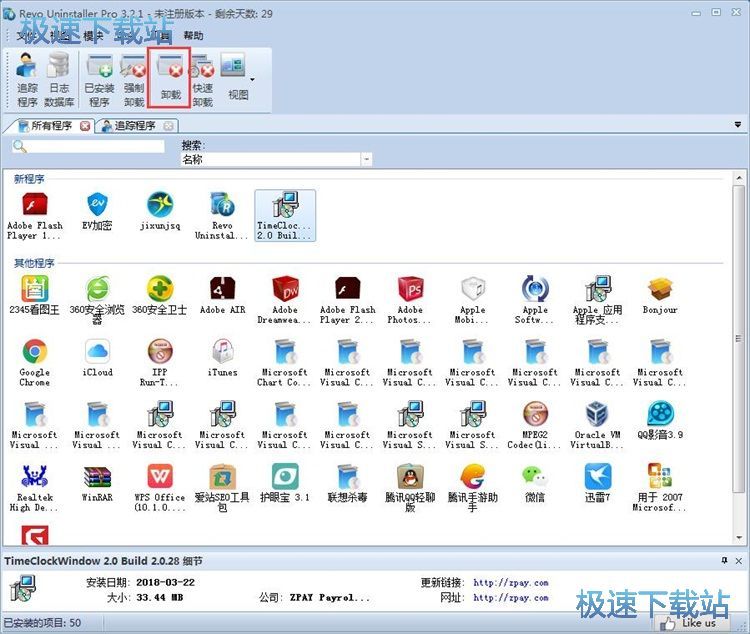This screenshot has height=634, width=750.
Task: Select 腾讯QQ轻聊版 program
Action: click(x=410, y=488)
